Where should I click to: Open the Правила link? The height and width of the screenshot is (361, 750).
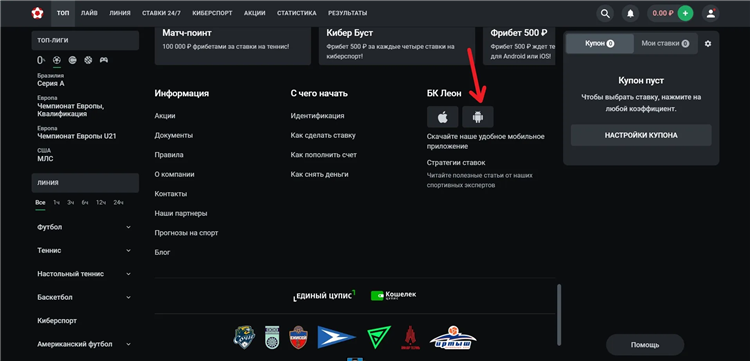coord(169,155)
